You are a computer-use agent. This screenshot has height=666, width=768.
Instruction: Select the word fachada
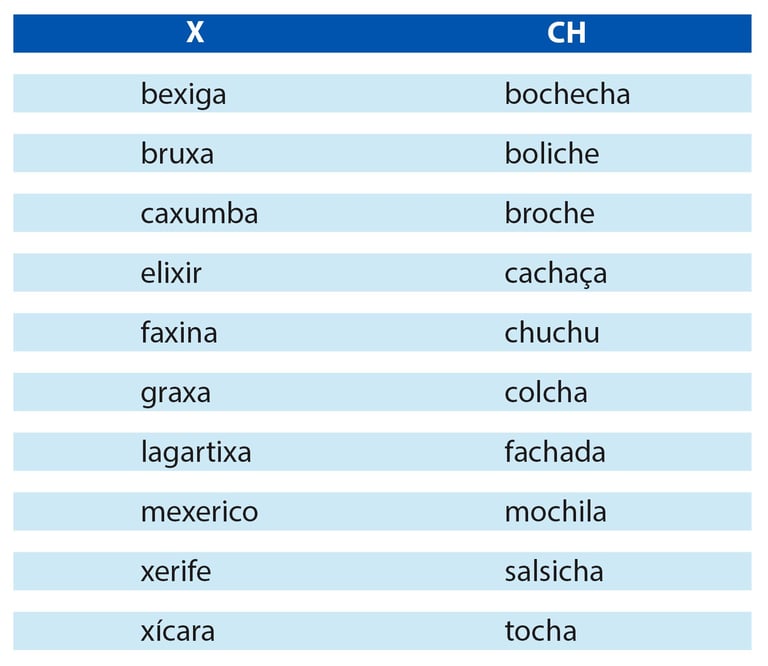pyautogui.click(x=555, y=452)
